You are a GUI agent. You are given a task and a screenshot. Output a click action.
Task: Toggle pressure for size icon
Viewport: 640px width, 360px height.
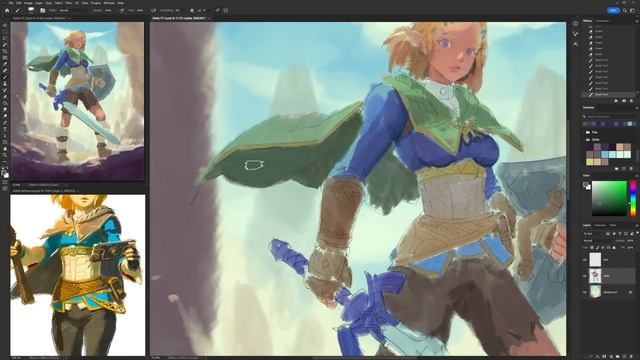(217, 10)
